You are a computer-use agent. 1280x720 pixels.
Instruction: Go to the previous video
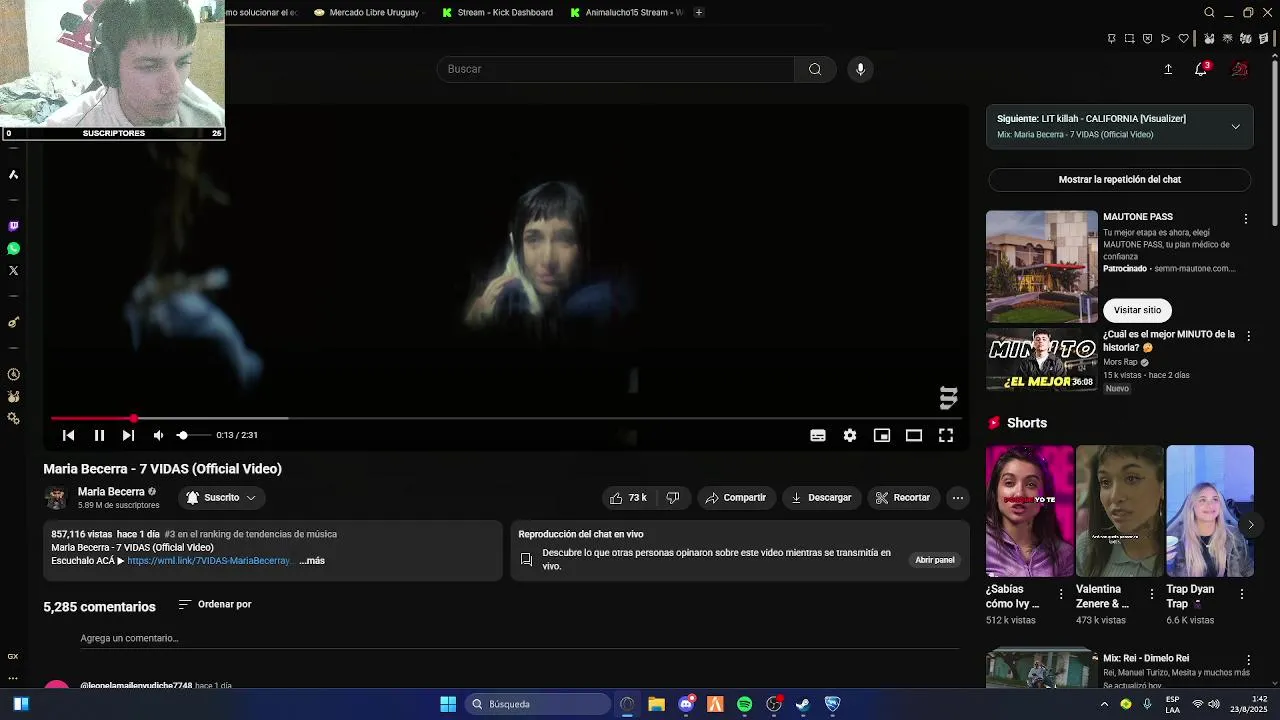pyautogui.click(x=68, y=435)
